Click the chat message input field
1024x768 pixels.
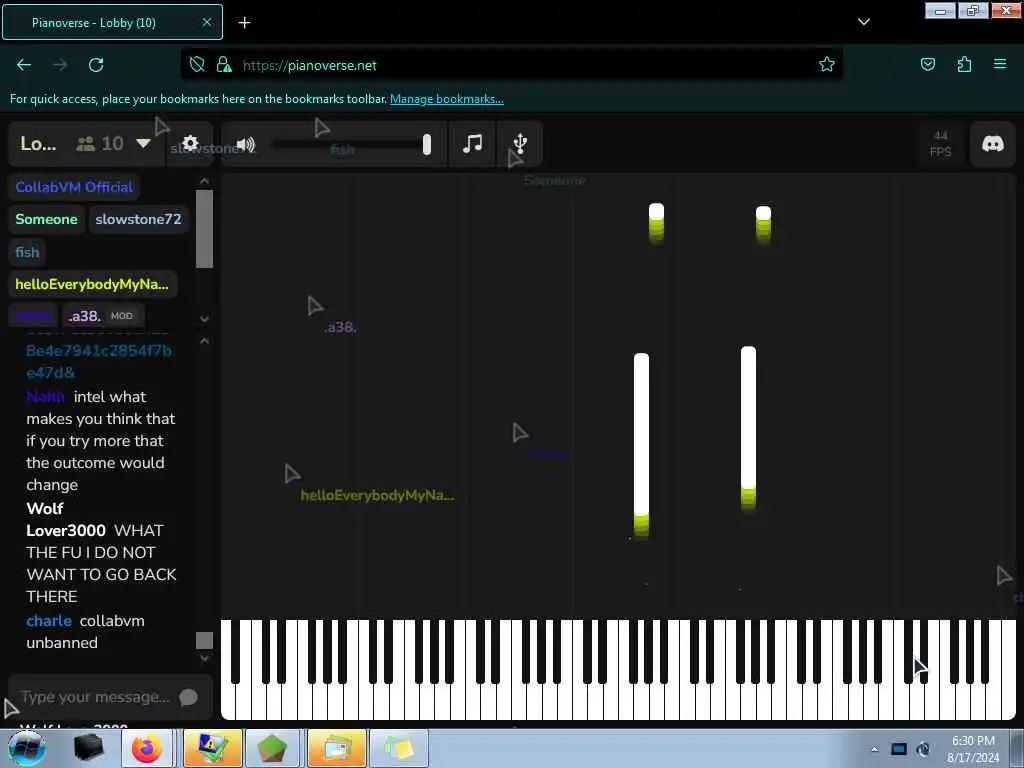(95, 697)
